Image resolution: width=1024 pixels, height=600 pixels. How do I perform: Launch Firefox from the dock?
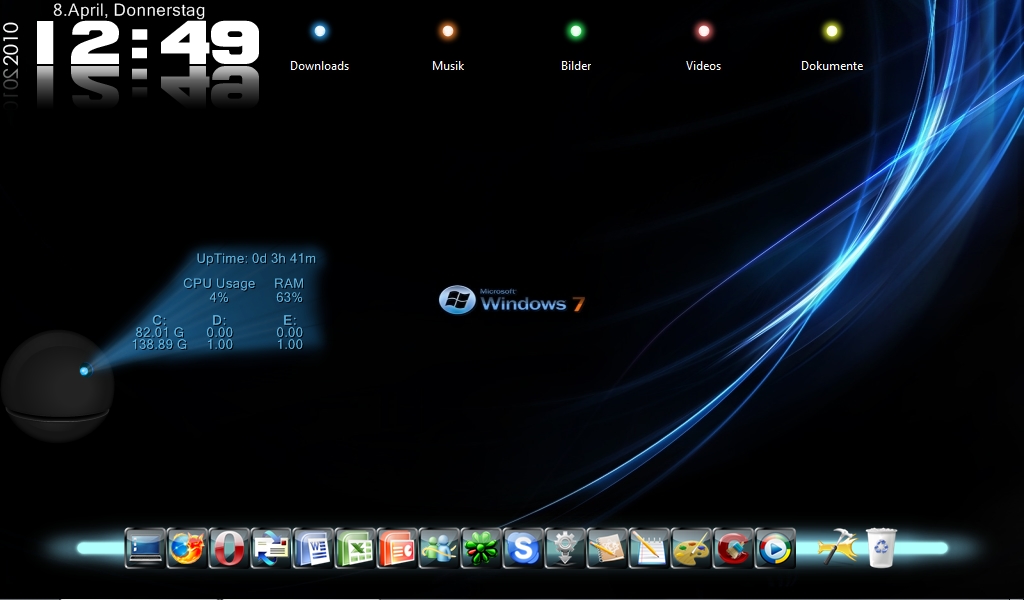[187, 548]
